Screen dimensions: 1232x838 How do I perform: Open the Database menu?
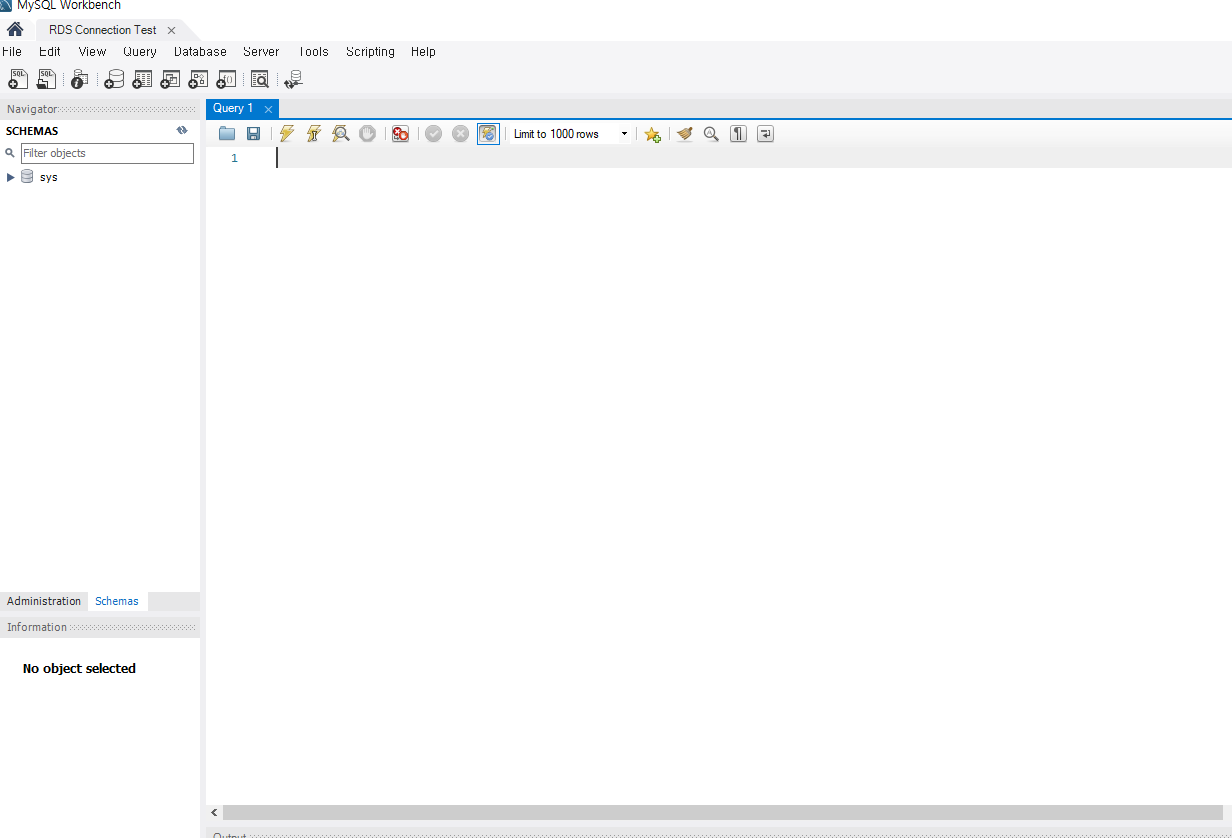200,52
